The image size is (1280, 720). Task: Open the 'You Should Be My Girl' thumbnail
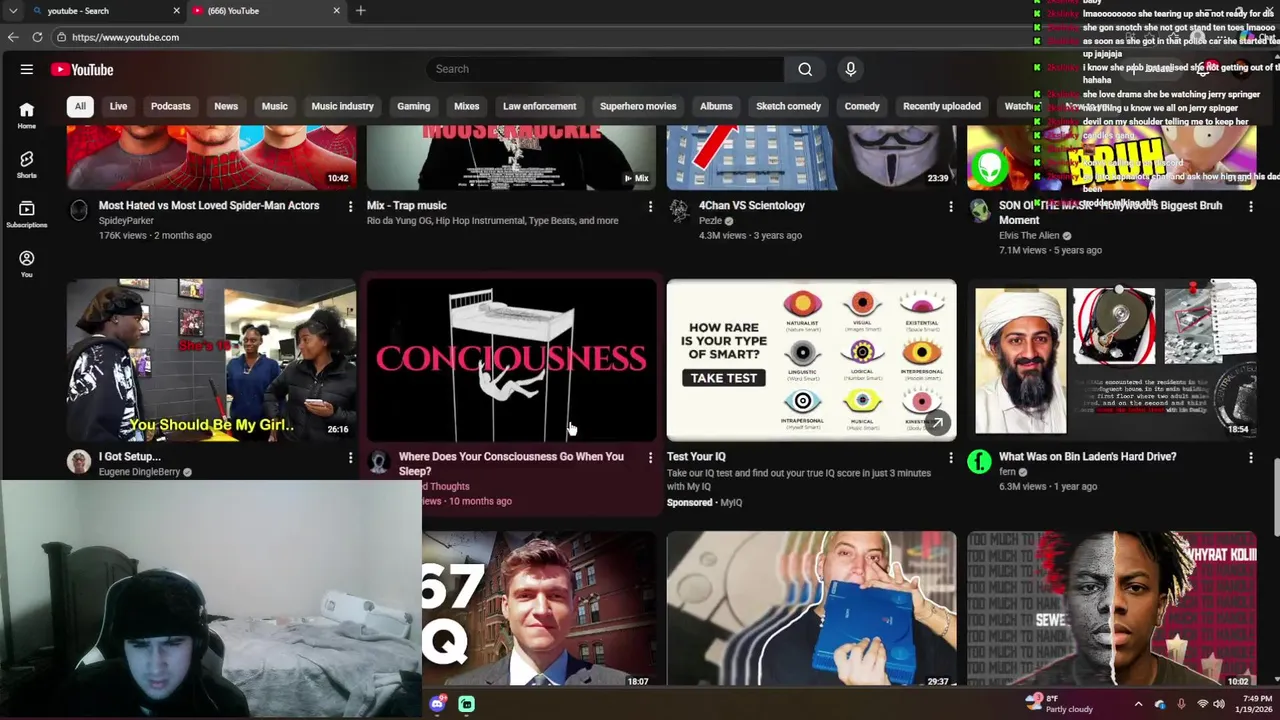(x=211, y=360)
